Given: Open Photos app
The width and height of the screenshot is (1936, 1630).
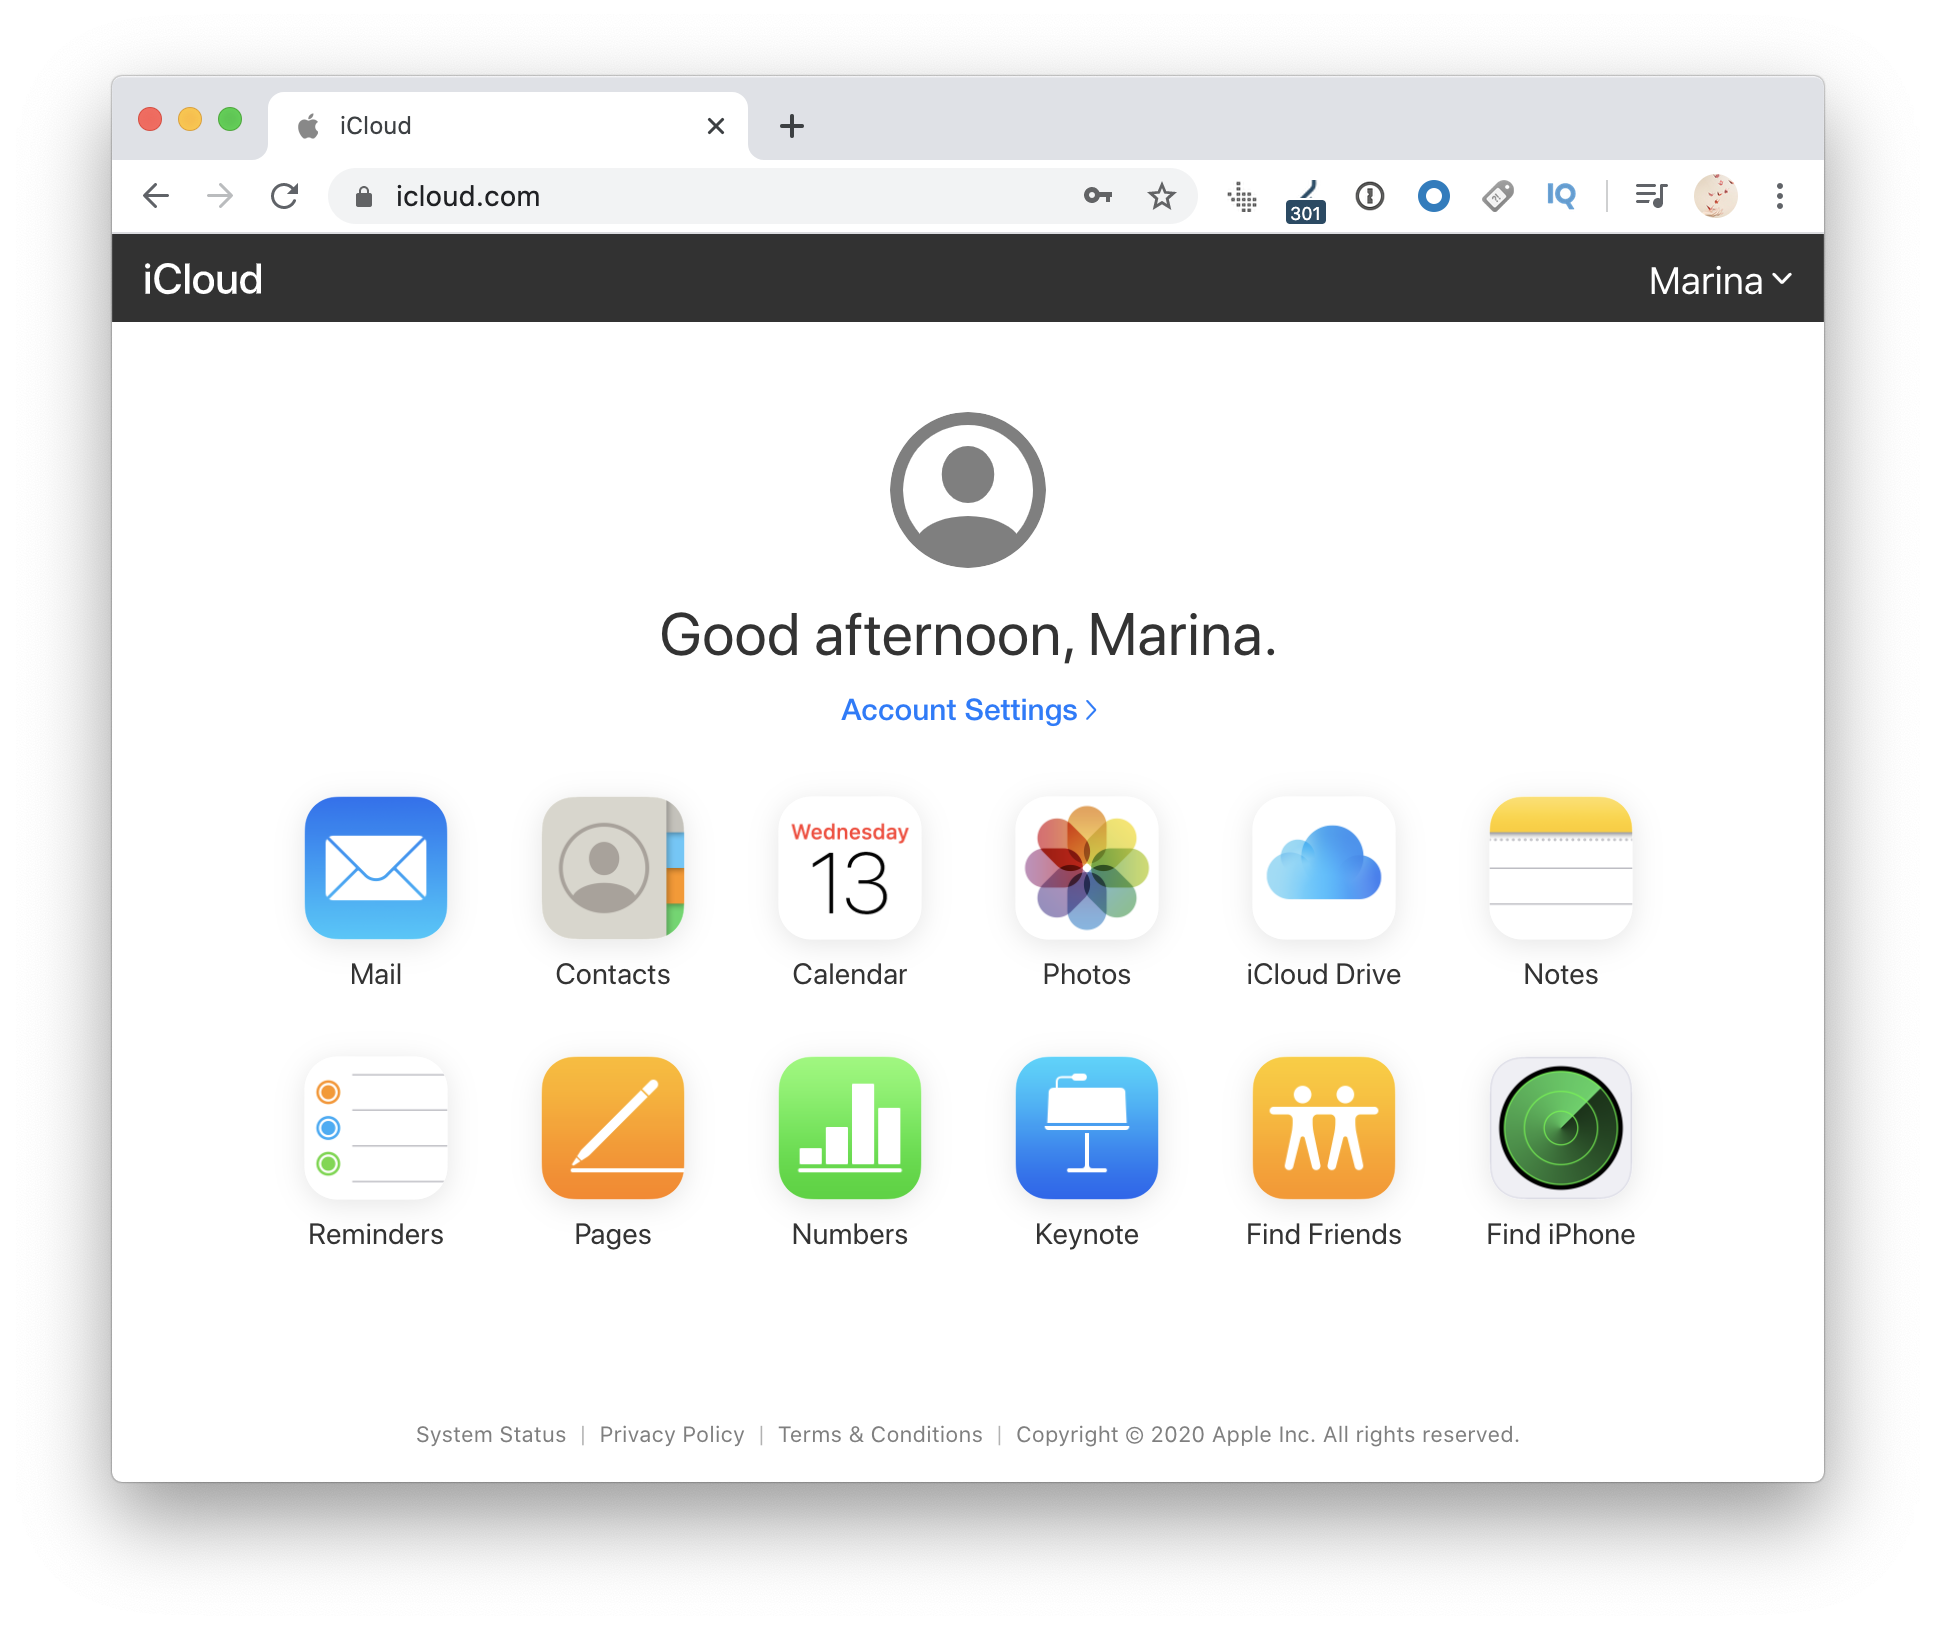Looking at the screenshot, I should (x=1085, y=888).
